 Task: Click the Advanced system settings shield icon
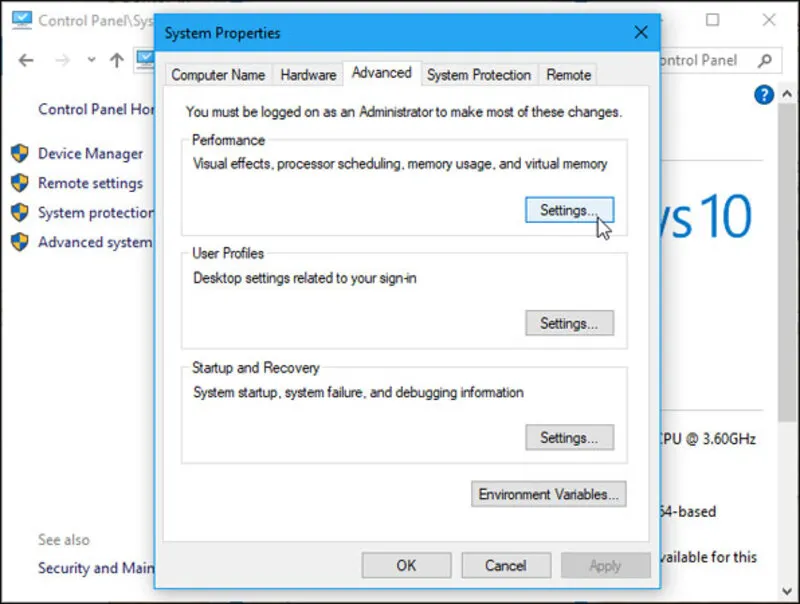pos(22,242)
